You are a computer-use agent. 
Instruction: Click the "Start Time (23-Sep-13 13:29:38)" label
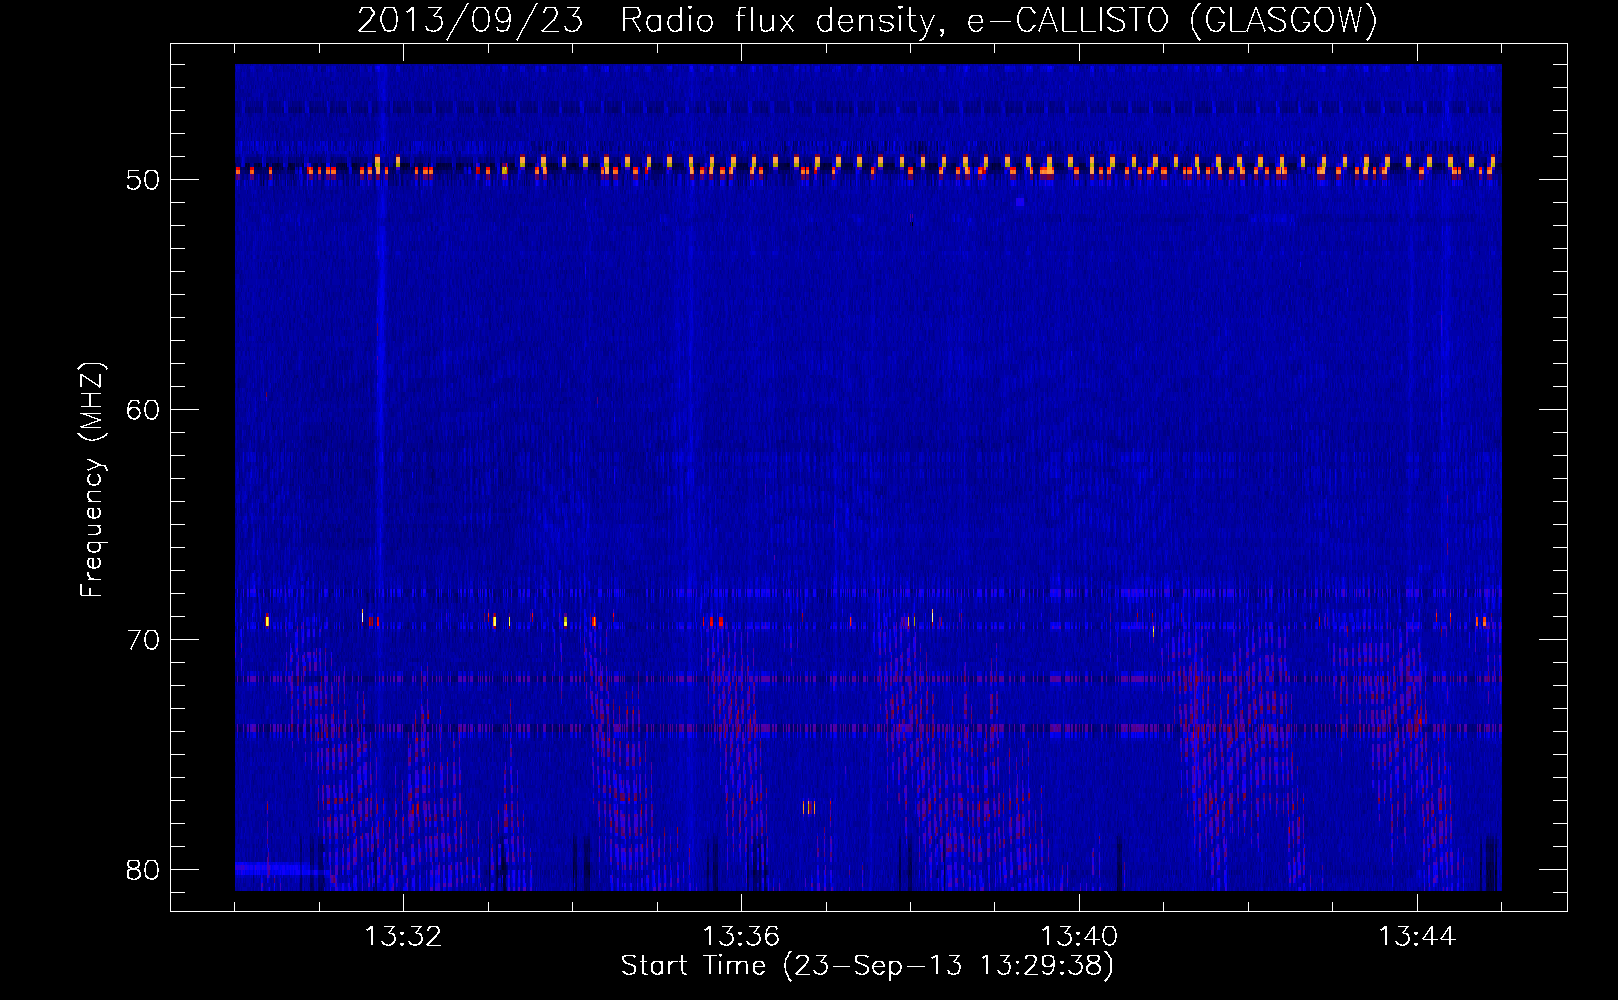click(867, 966)
